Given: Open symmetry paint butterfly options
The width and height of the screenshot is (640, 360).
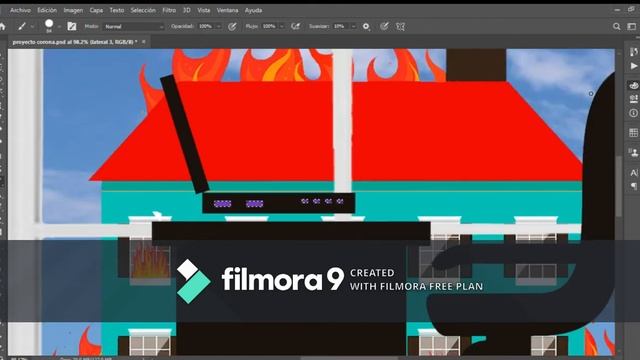Looking at the screenshot, I should pos(400,27).
